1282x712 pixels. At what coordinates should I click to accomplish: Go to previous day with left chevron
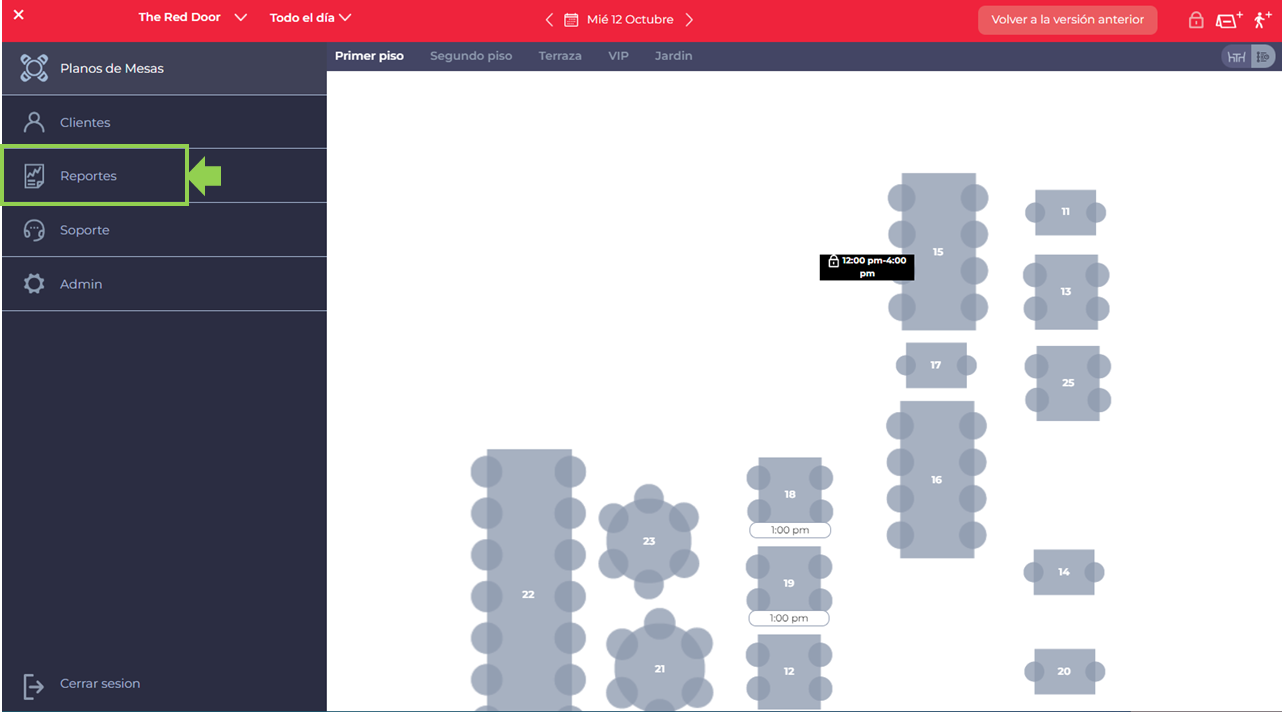(x=549, y=20)
